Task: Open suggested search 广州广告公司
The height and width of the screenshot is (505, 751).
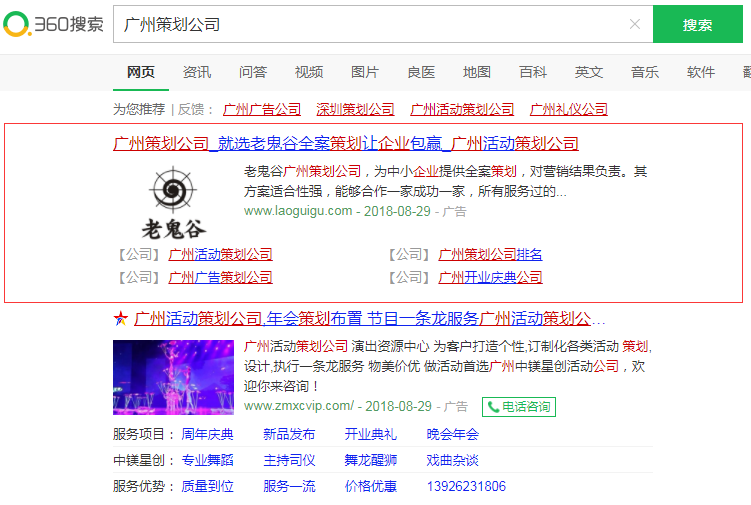Action: 262,109
